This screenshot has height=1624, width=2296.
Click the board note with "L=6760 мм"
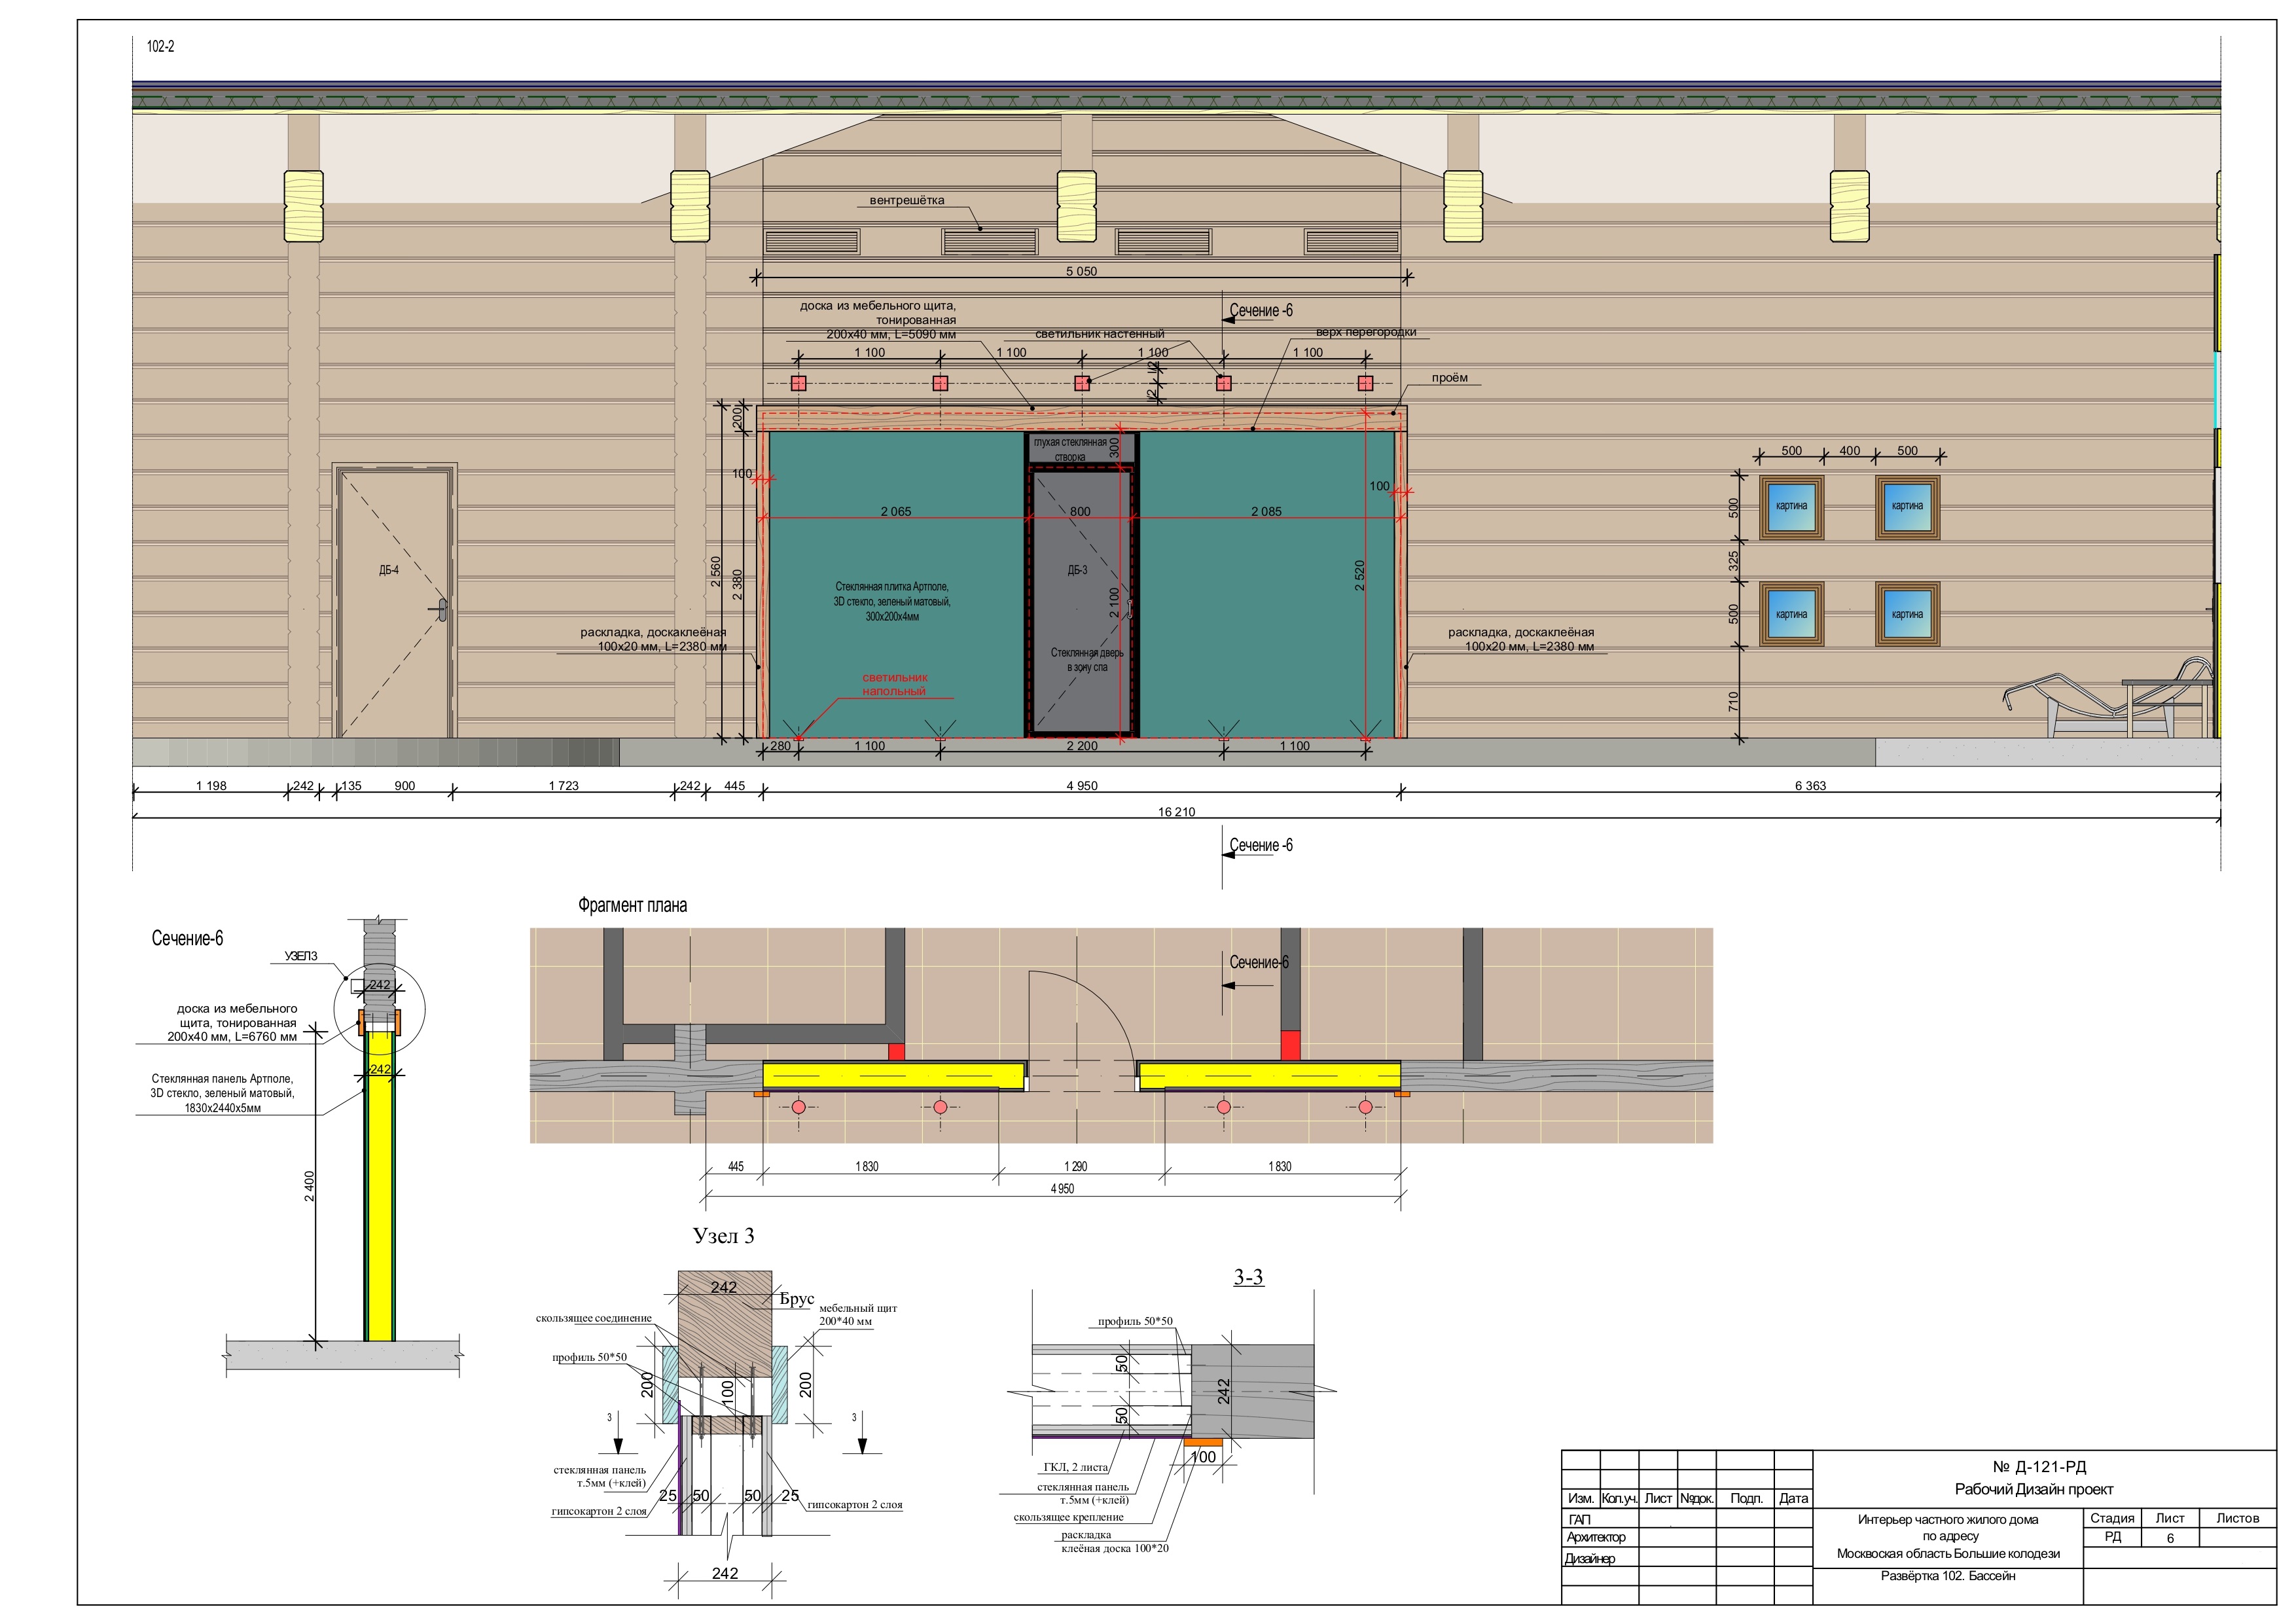coord(232,1023)
